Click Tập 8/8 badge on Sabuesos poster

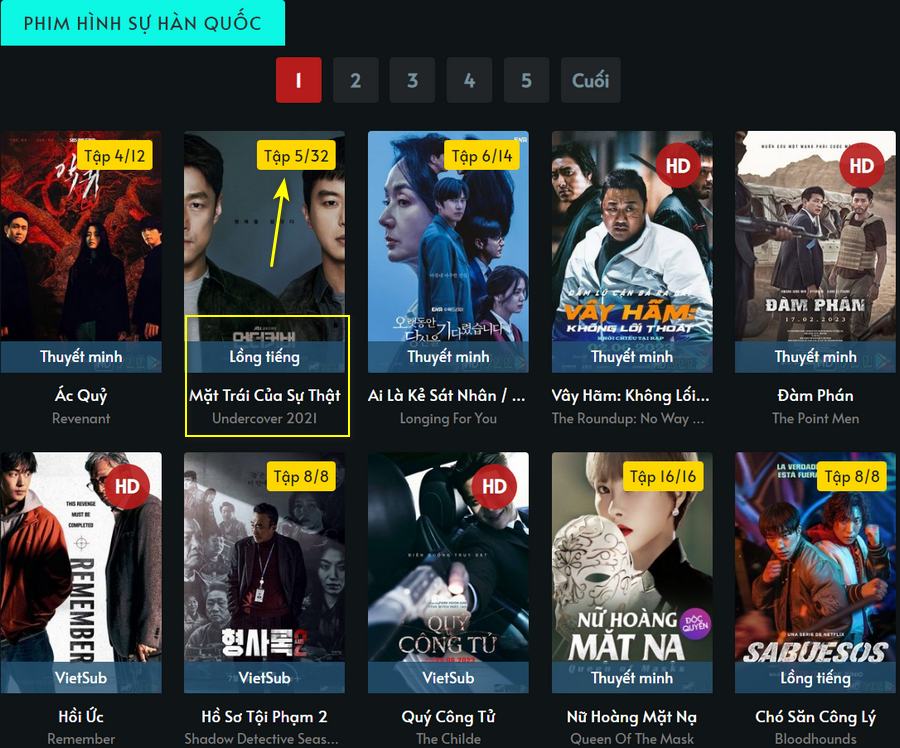click(852, 476)
